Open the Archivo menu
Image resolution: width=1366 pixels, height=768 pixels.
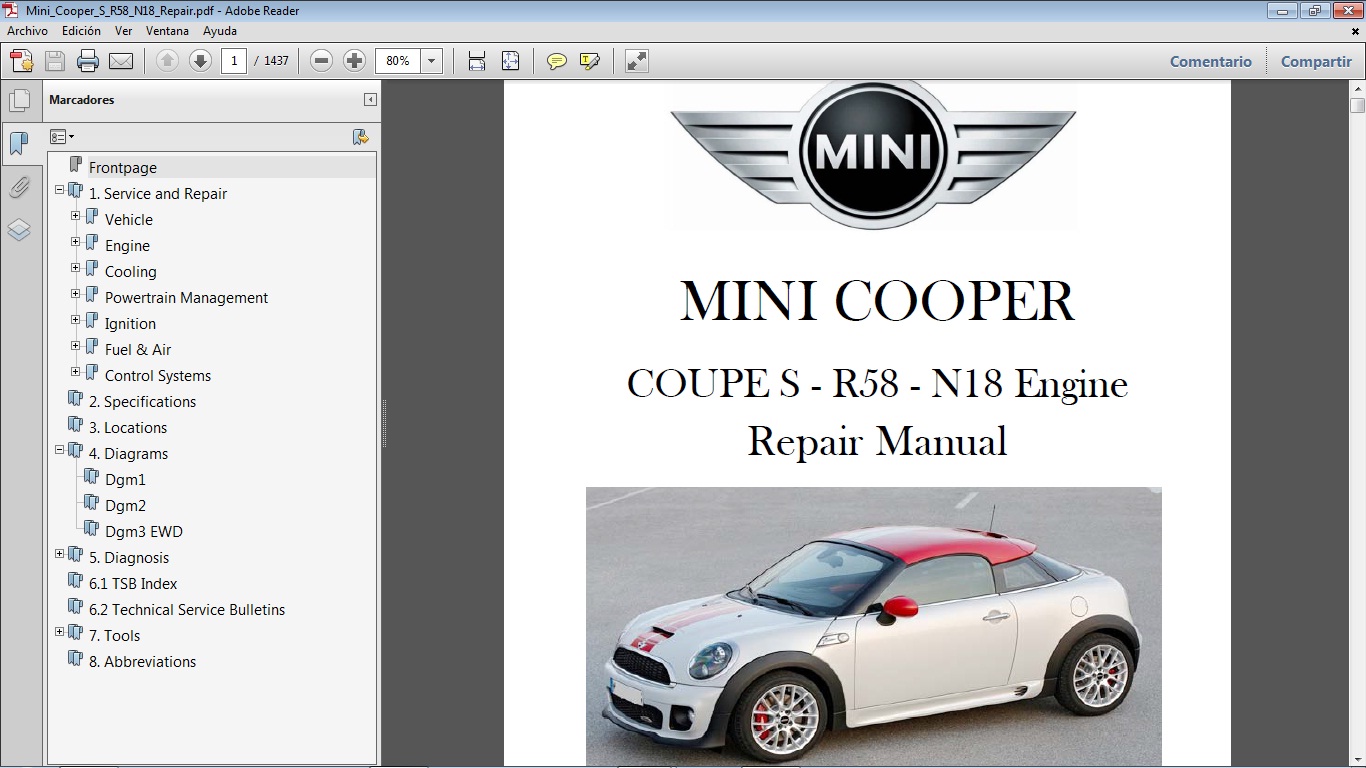[x=27, y=31]
